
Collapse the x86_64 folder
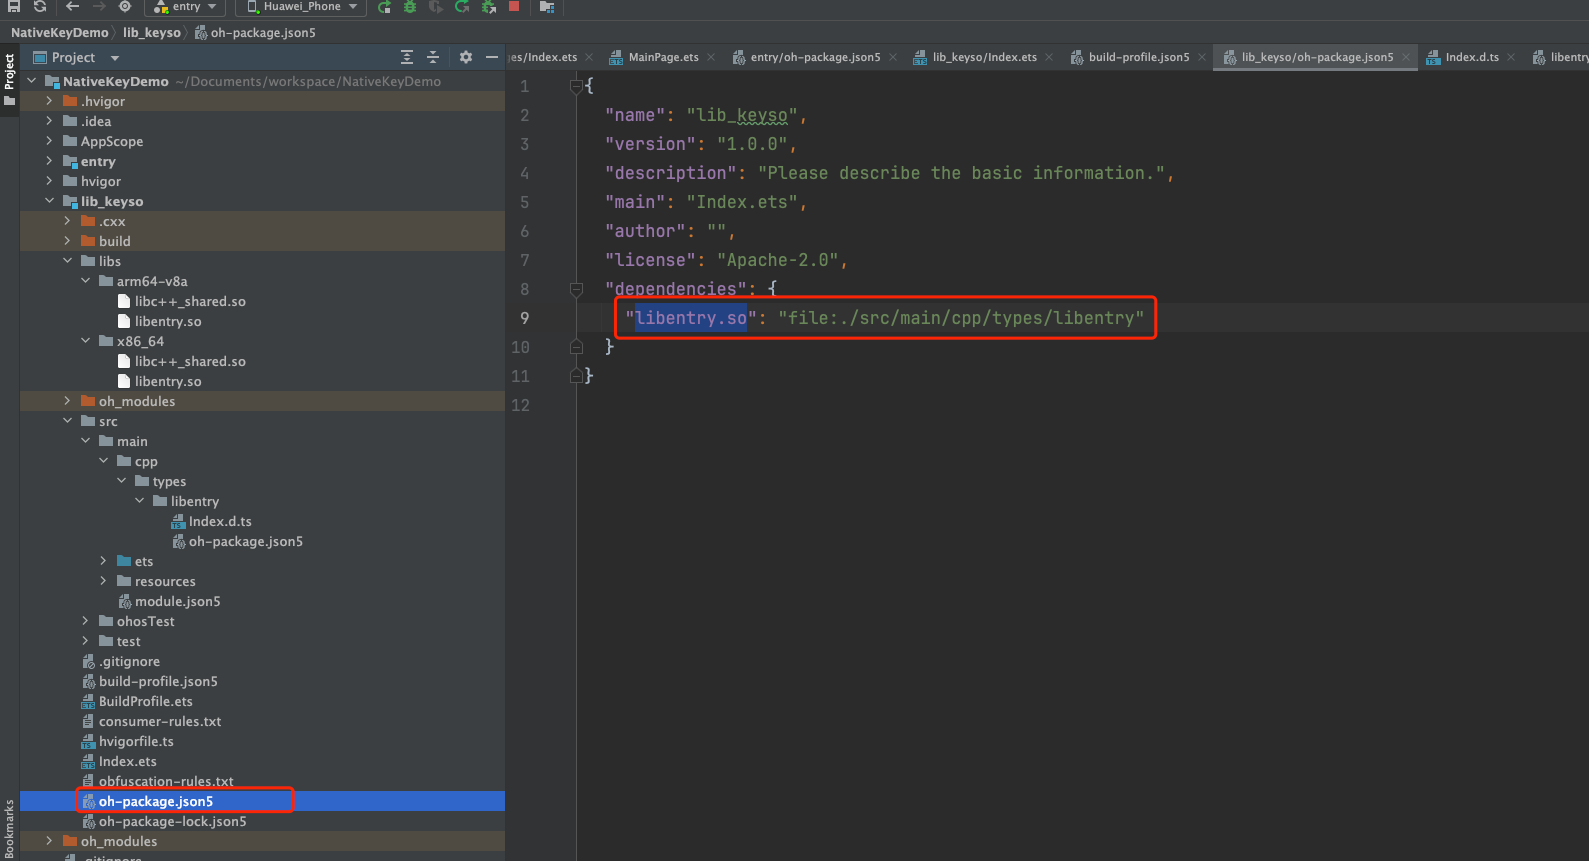pyautogui.click(x=85, y=341)
